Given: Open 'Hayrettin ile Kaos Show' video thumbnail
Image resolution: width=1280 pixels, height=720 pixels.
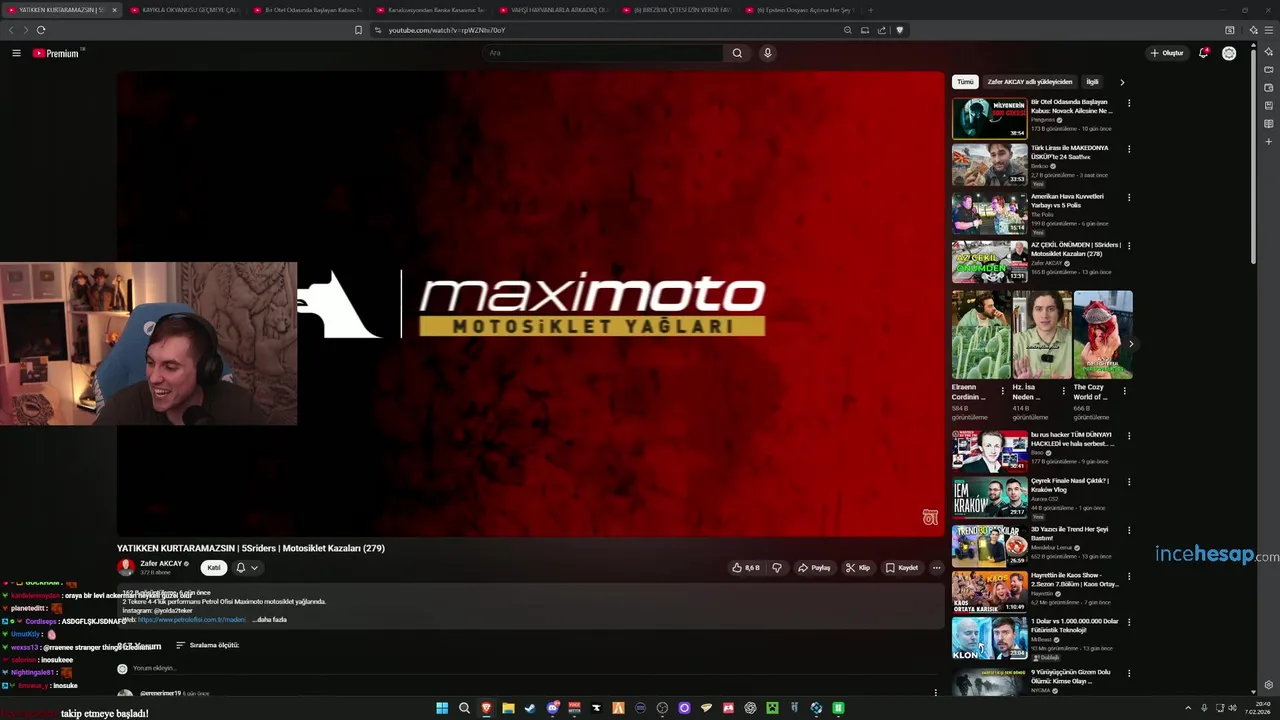Looking at the screenshot, I should pyautogui.click(x=989, y=591).
